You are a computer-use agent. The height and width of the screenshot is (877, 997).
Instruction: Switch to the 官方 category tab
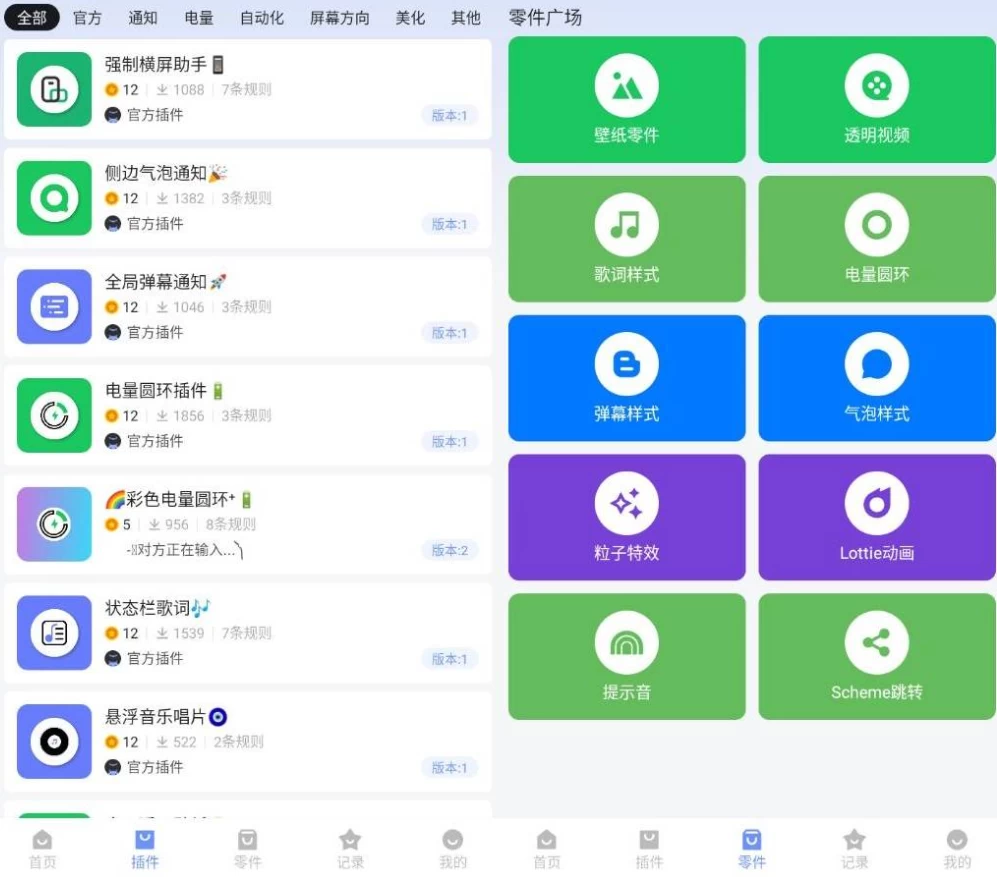tap(87, 18)
